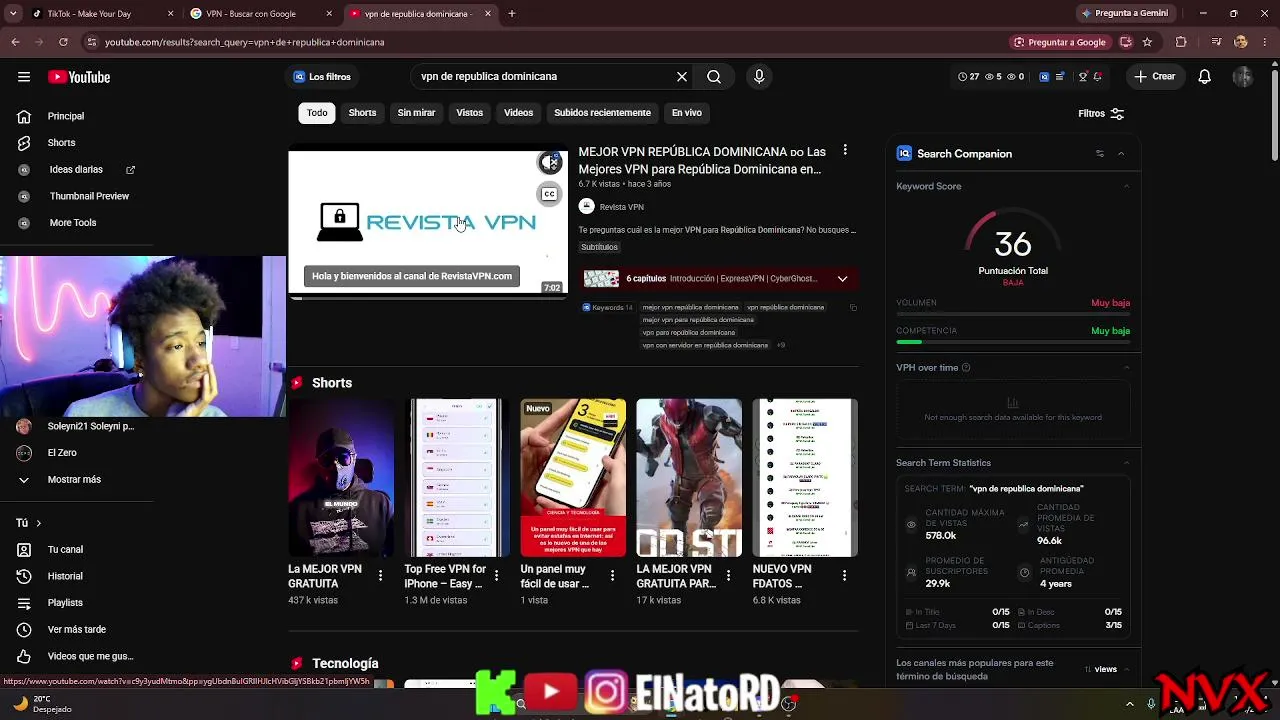The image size is (1280, 720).
Task: Open the Chrome tab search dropdown
Action: 13,14
